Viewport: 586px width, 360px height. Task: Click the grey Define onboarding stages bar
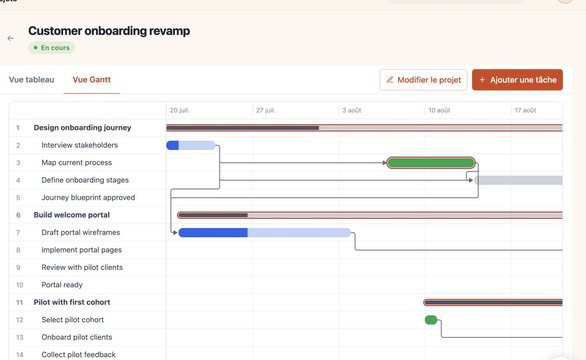tap(519, 180)
